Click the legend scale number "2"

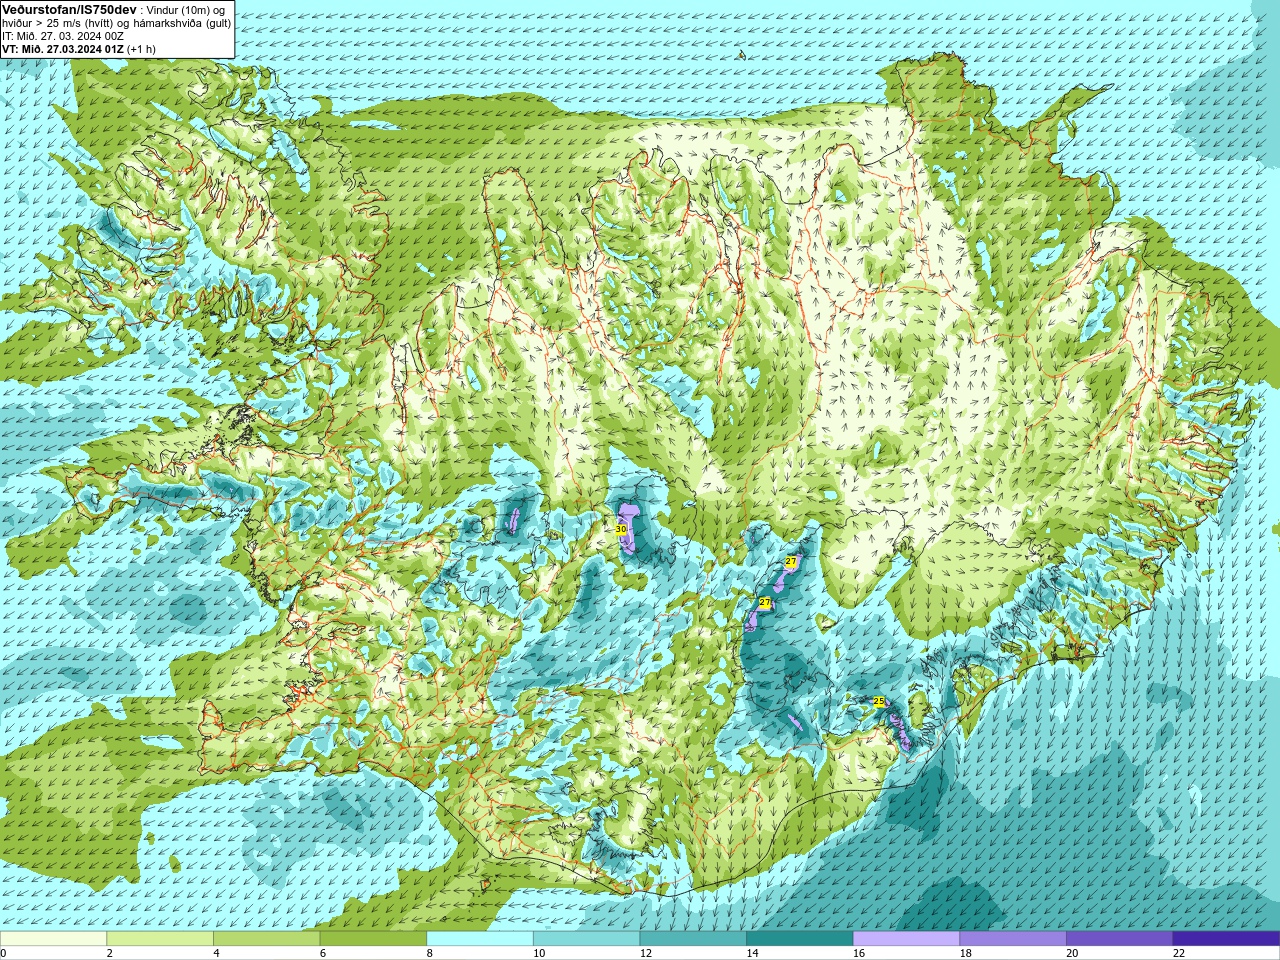tap(109, 953)
